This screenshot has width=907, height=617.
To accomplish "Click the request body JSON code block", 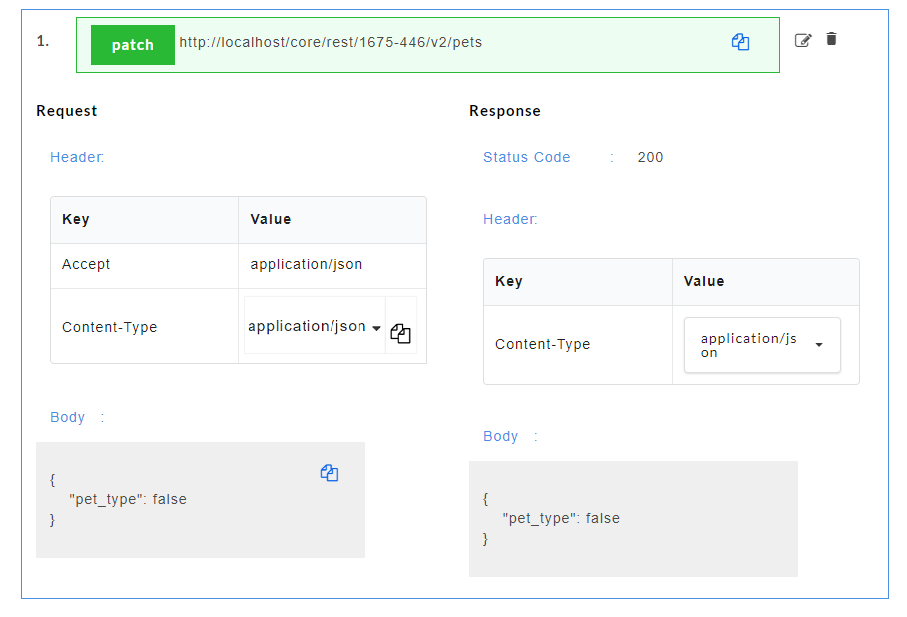I will coord(200,500).
